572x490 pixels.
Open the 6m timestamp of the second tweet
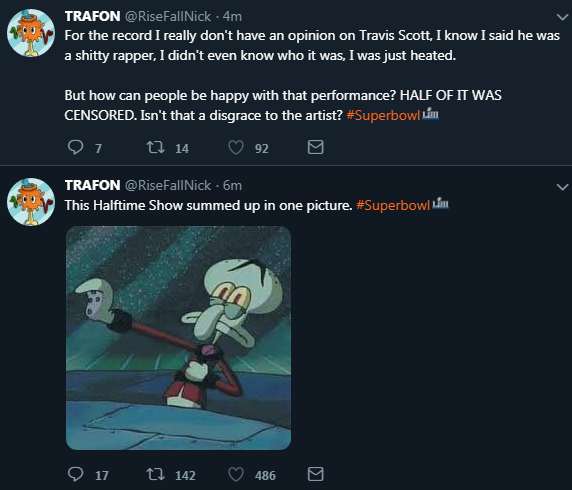tap(232, 186)
